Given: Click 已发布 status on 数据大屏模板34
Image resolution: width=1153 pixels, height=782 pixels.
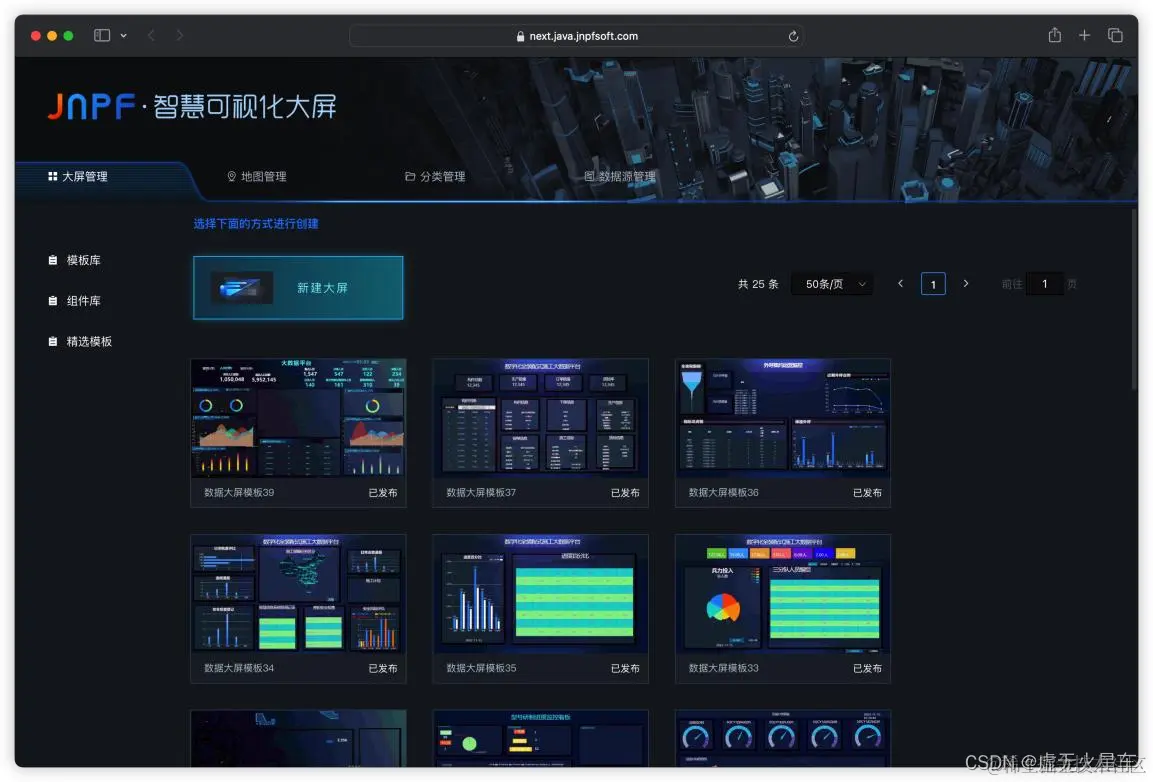Looking at the screenshot, I should [382, 669].
